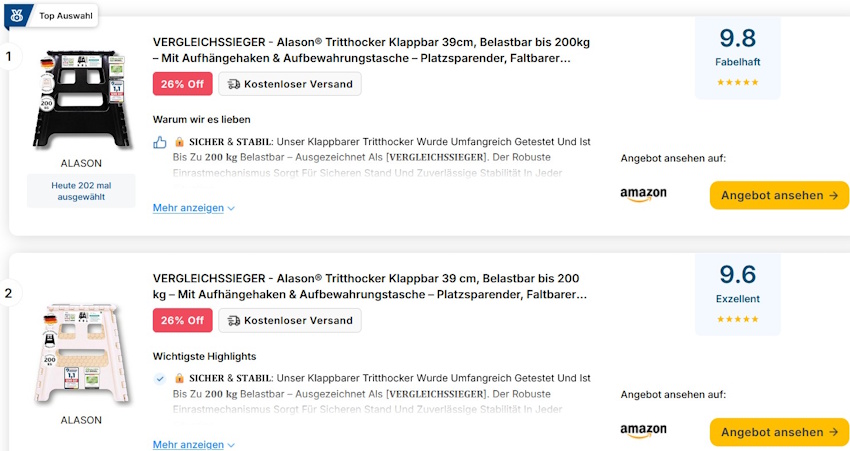Expand Mehr anzeigen in the second listing
850x451 pixels.
click(193, 444)
